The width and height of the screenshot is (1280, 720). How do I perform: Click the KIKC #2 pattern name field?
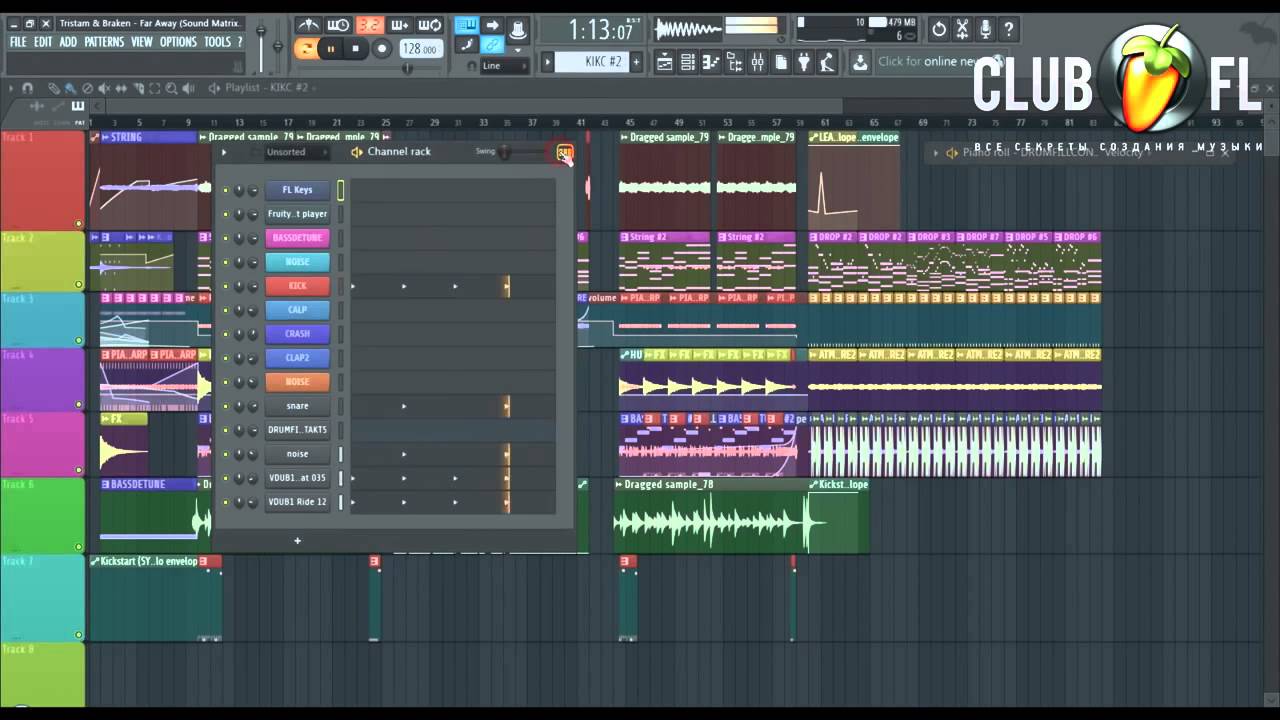(x=592, y=62)
